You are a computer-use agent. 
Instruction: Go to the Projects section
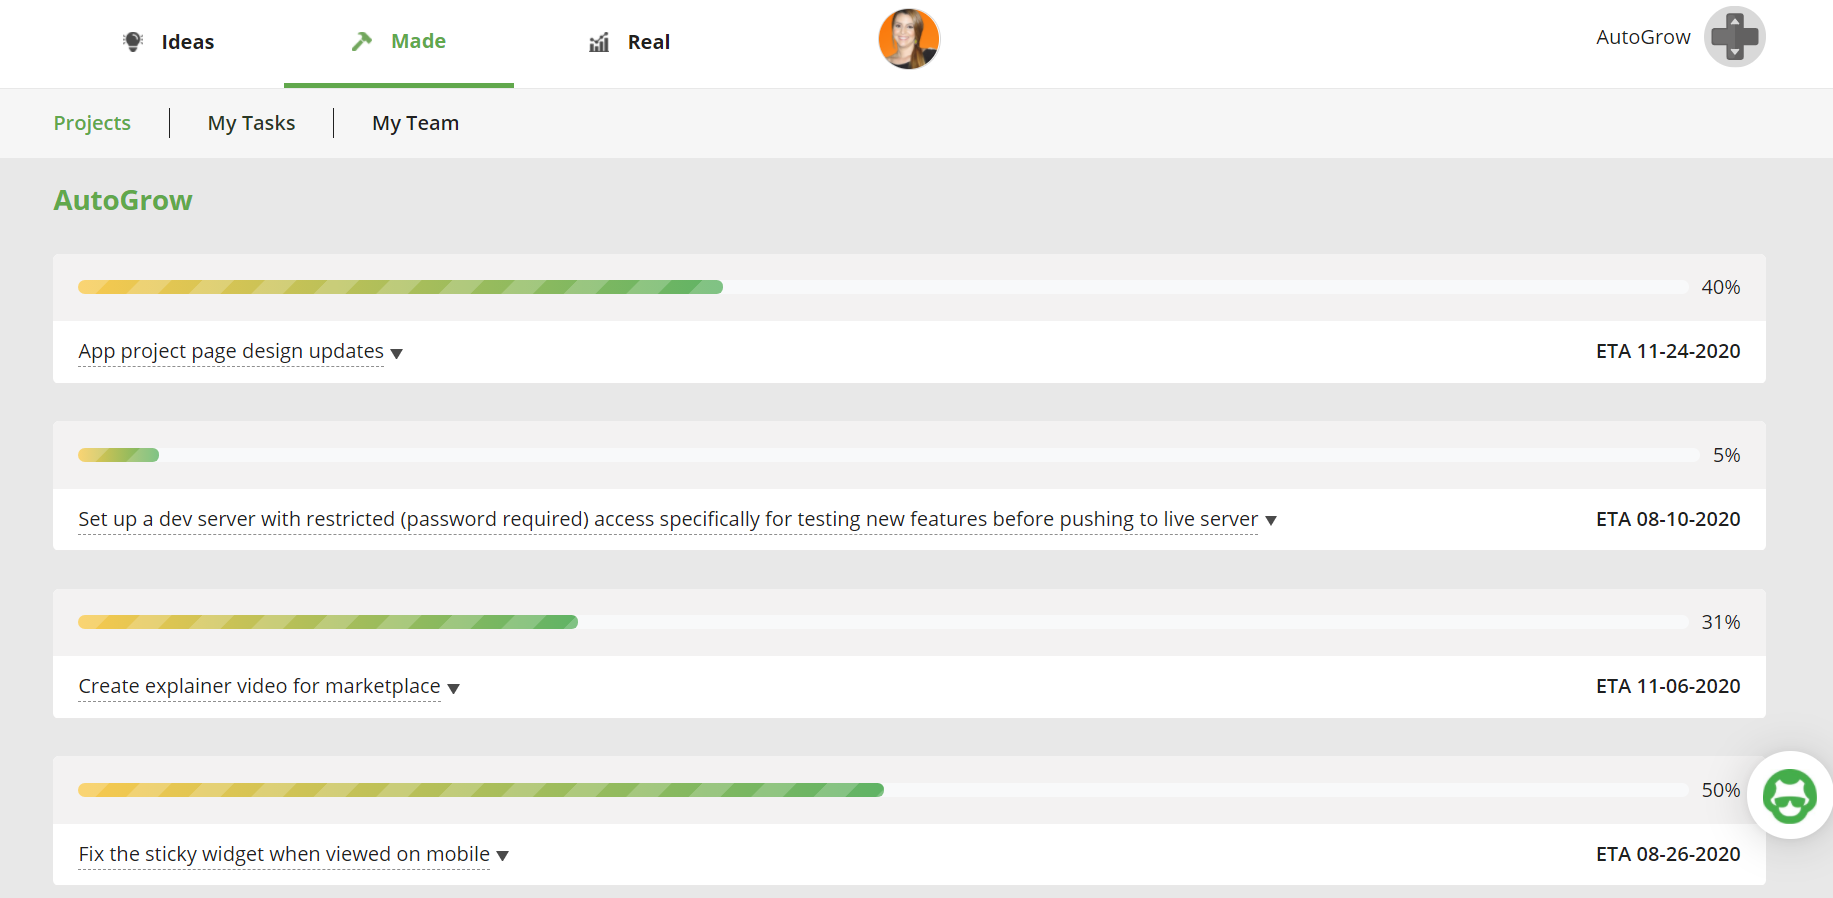point(92,123)
